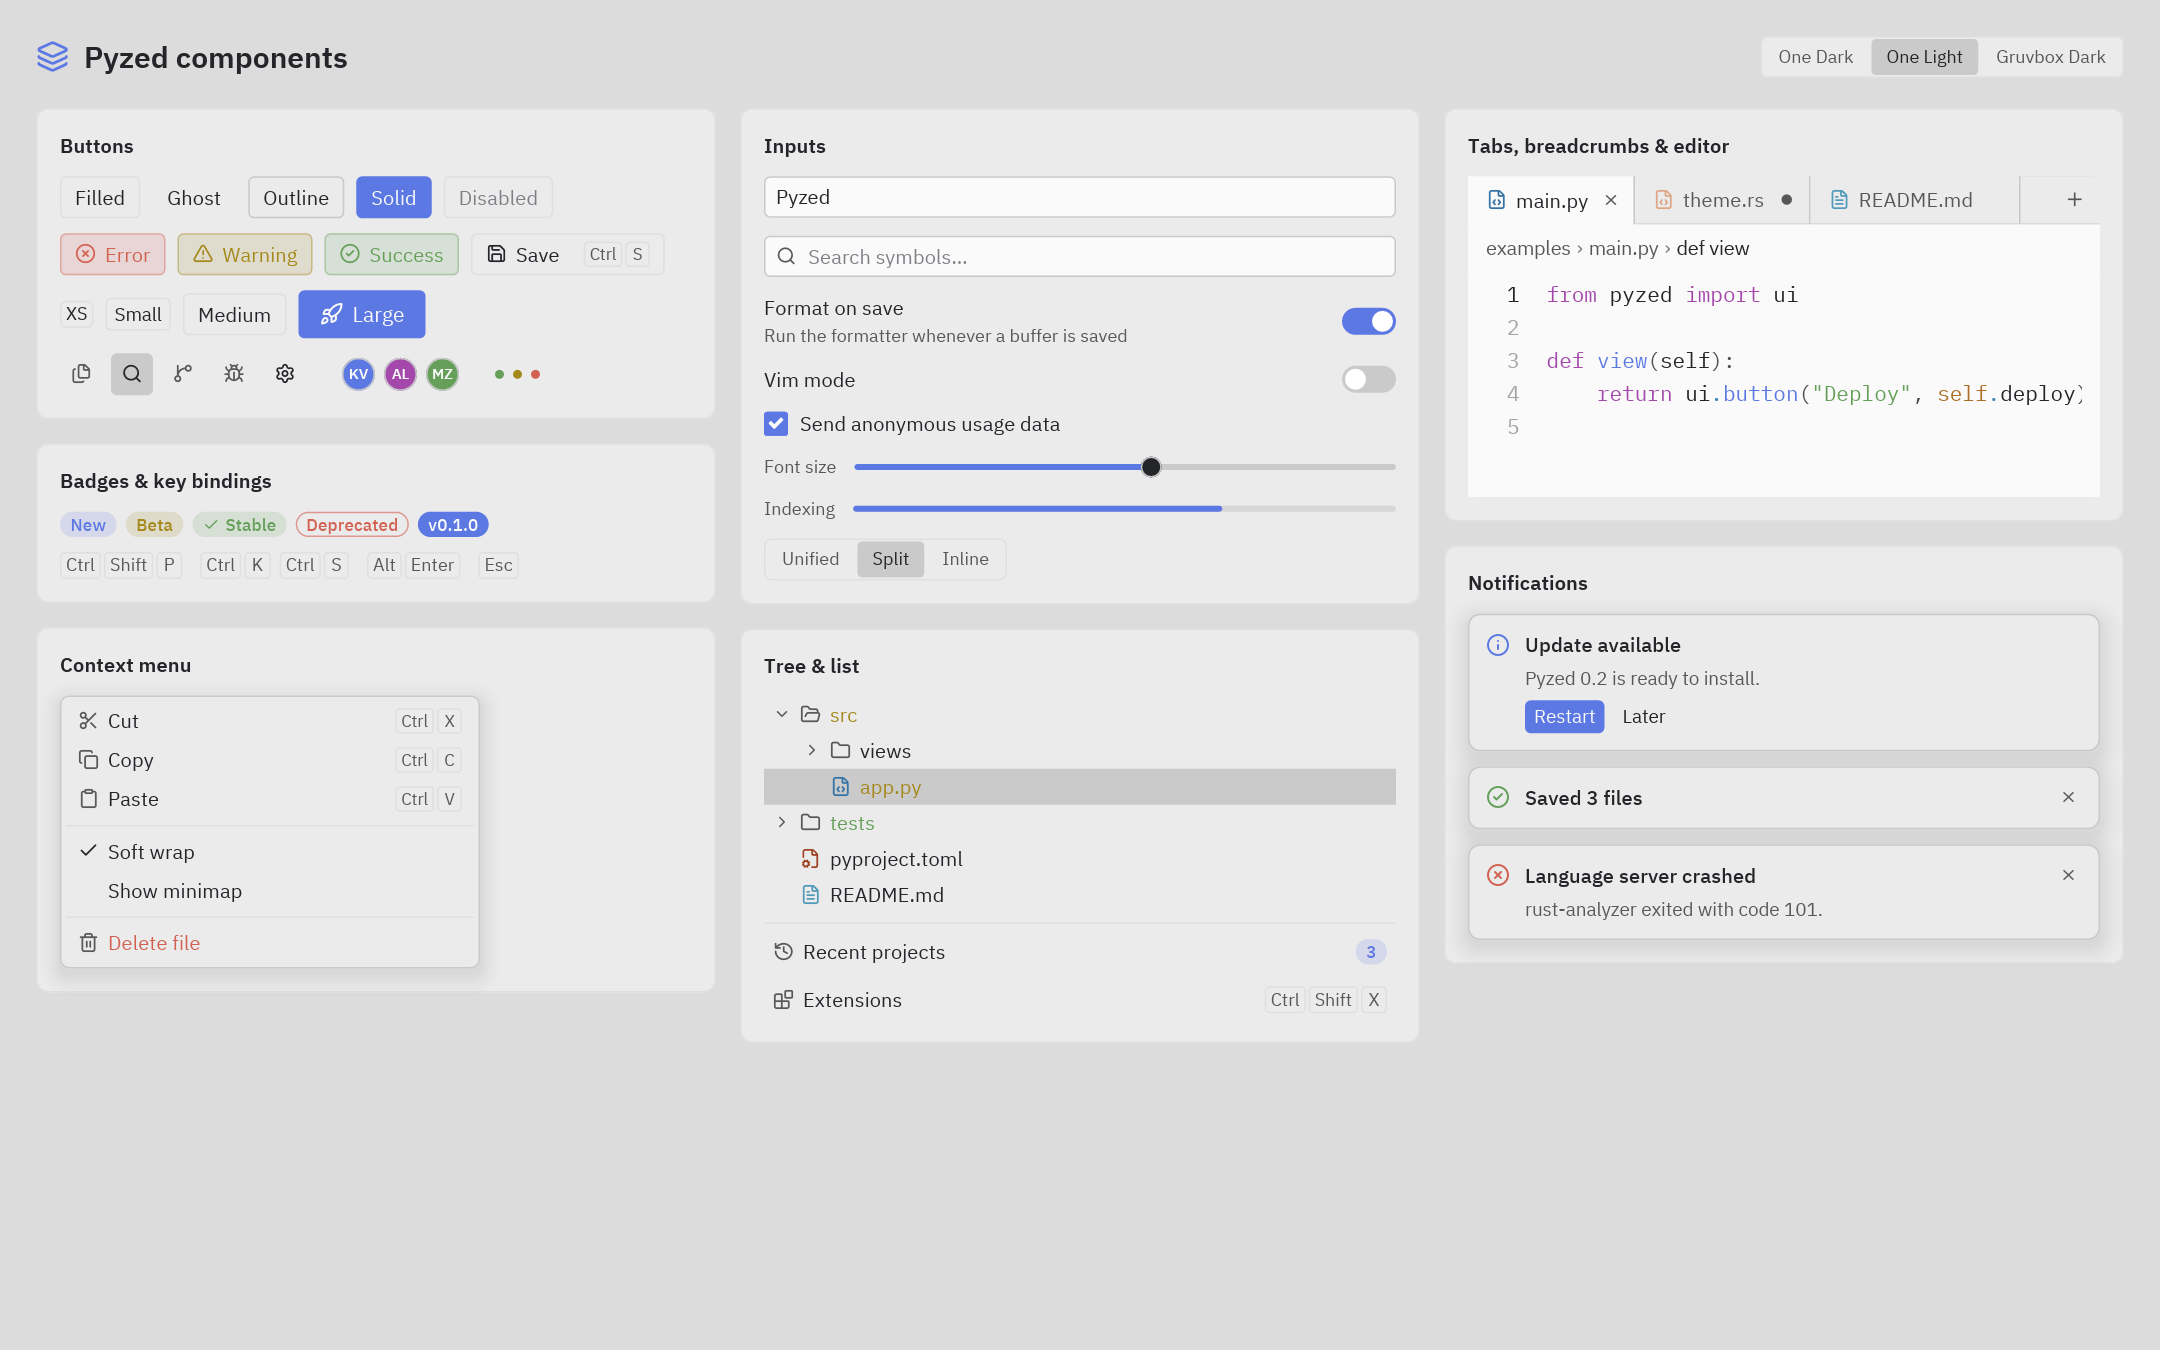Uncheck Send anonymous usage data
This screenshot has width=2160, height=1350.
click(x=776, y=424)
